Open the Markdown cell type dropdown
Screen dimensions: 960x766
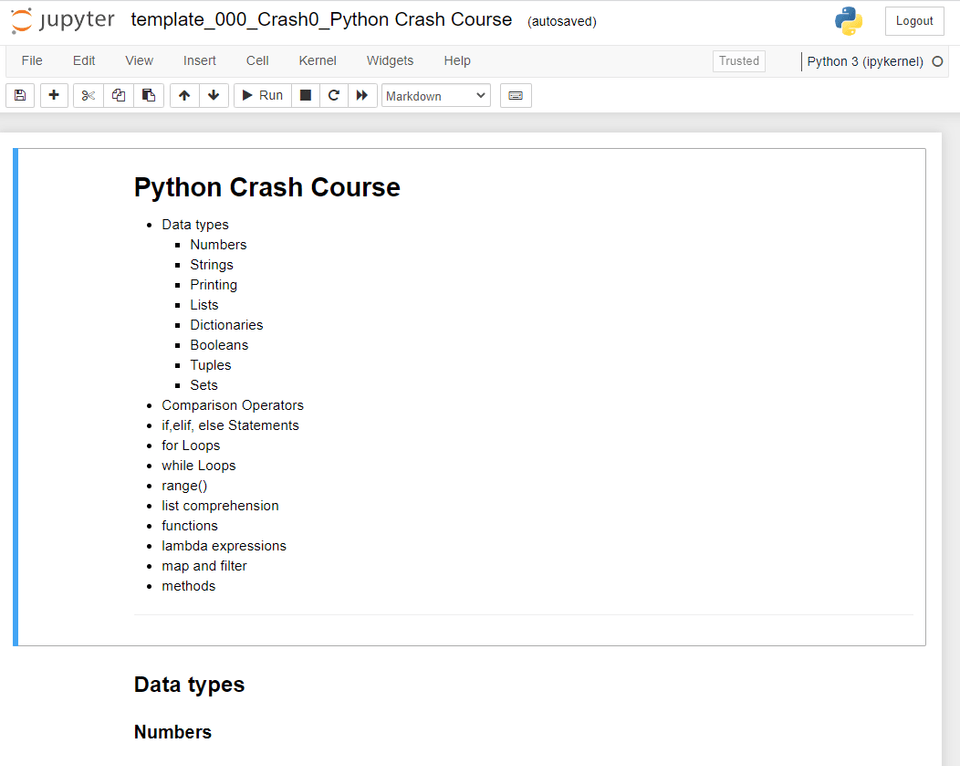coord(436,96)
